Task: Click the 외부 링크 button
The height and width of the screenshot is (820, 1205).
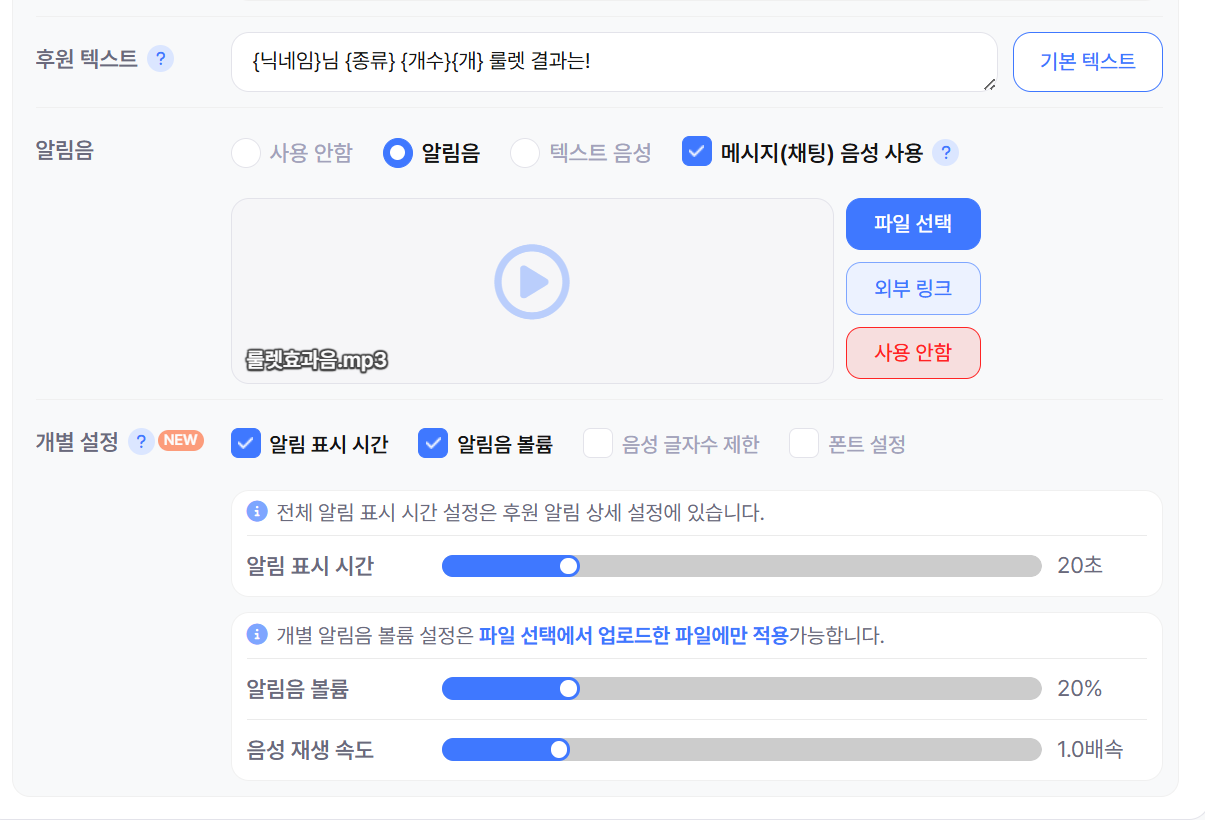Action: point(913,289)
